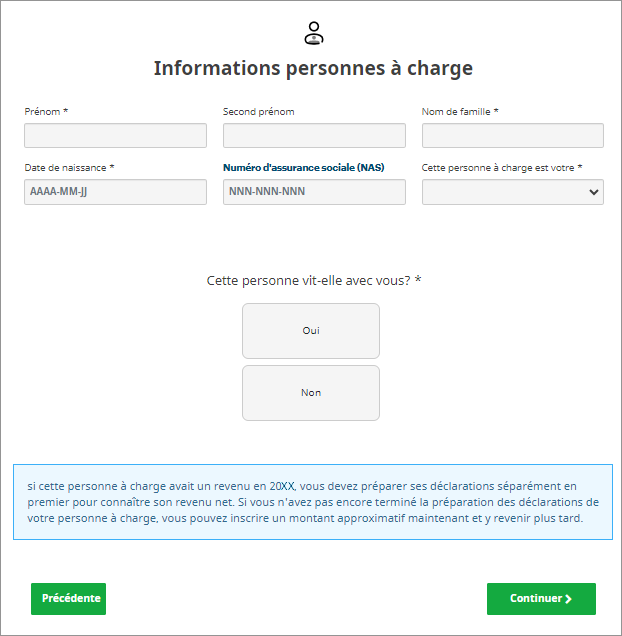Click the heading Informations personnes à charge
Screen dimensions: 622x636
click(313, 68)
